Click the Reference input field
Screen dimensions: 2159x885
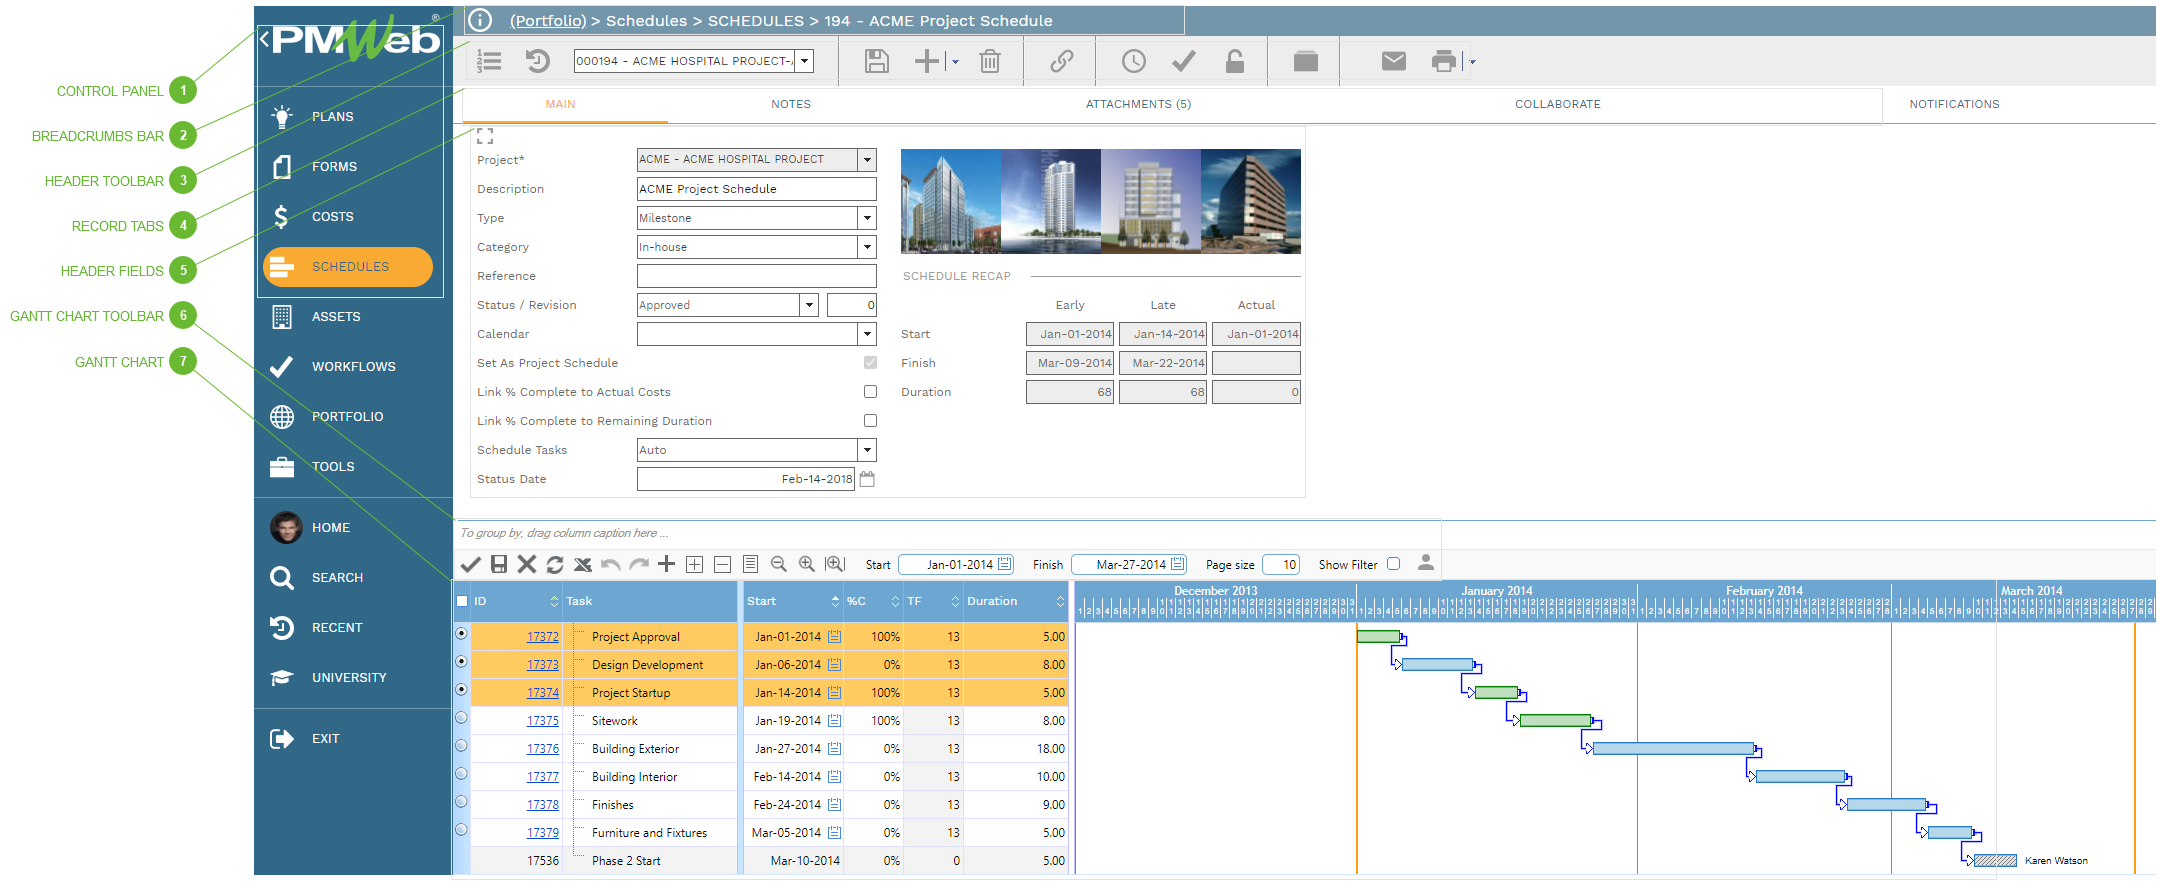pos(757,276)
